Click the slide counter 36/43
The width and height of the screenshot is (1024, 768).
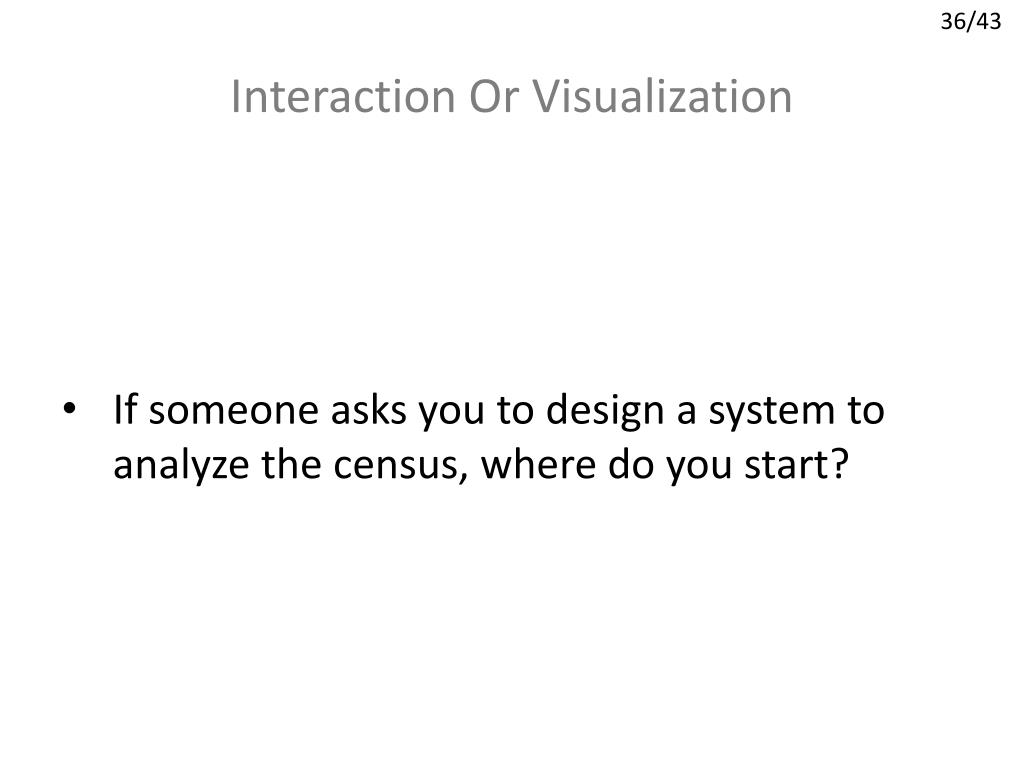(x=970, y=22)
